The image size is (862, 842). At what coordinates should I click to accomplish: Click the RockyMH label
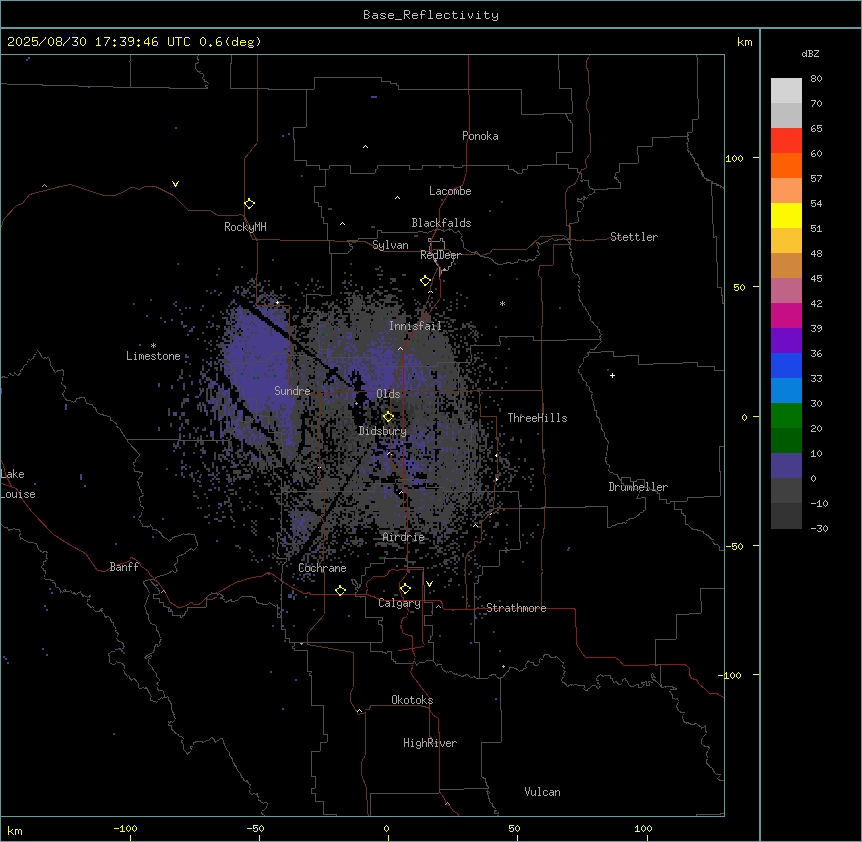(245, 227)
